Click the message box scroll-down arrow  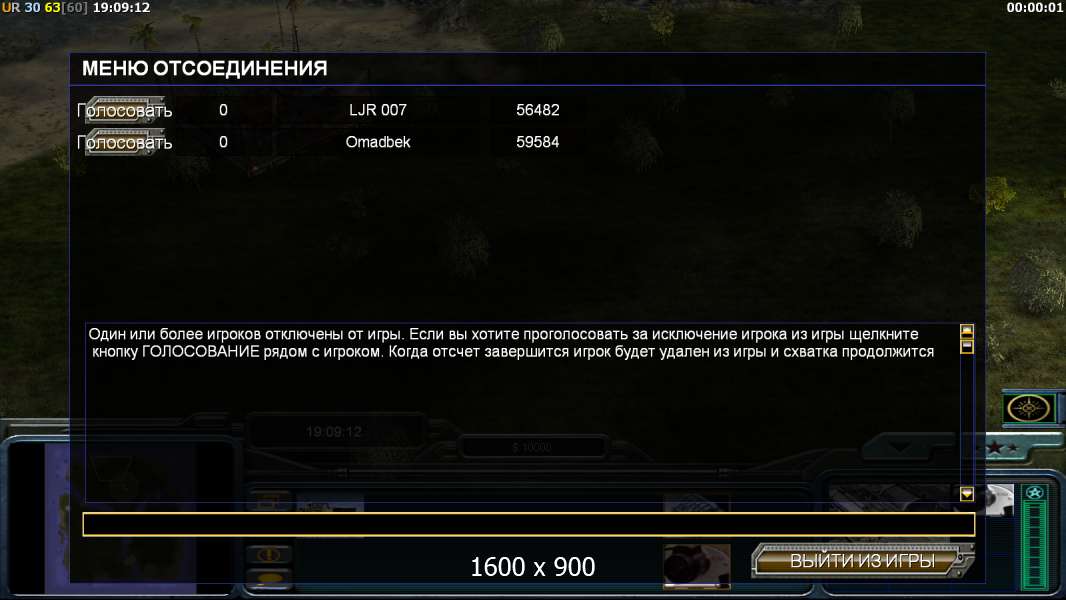(x=967, y=494)
